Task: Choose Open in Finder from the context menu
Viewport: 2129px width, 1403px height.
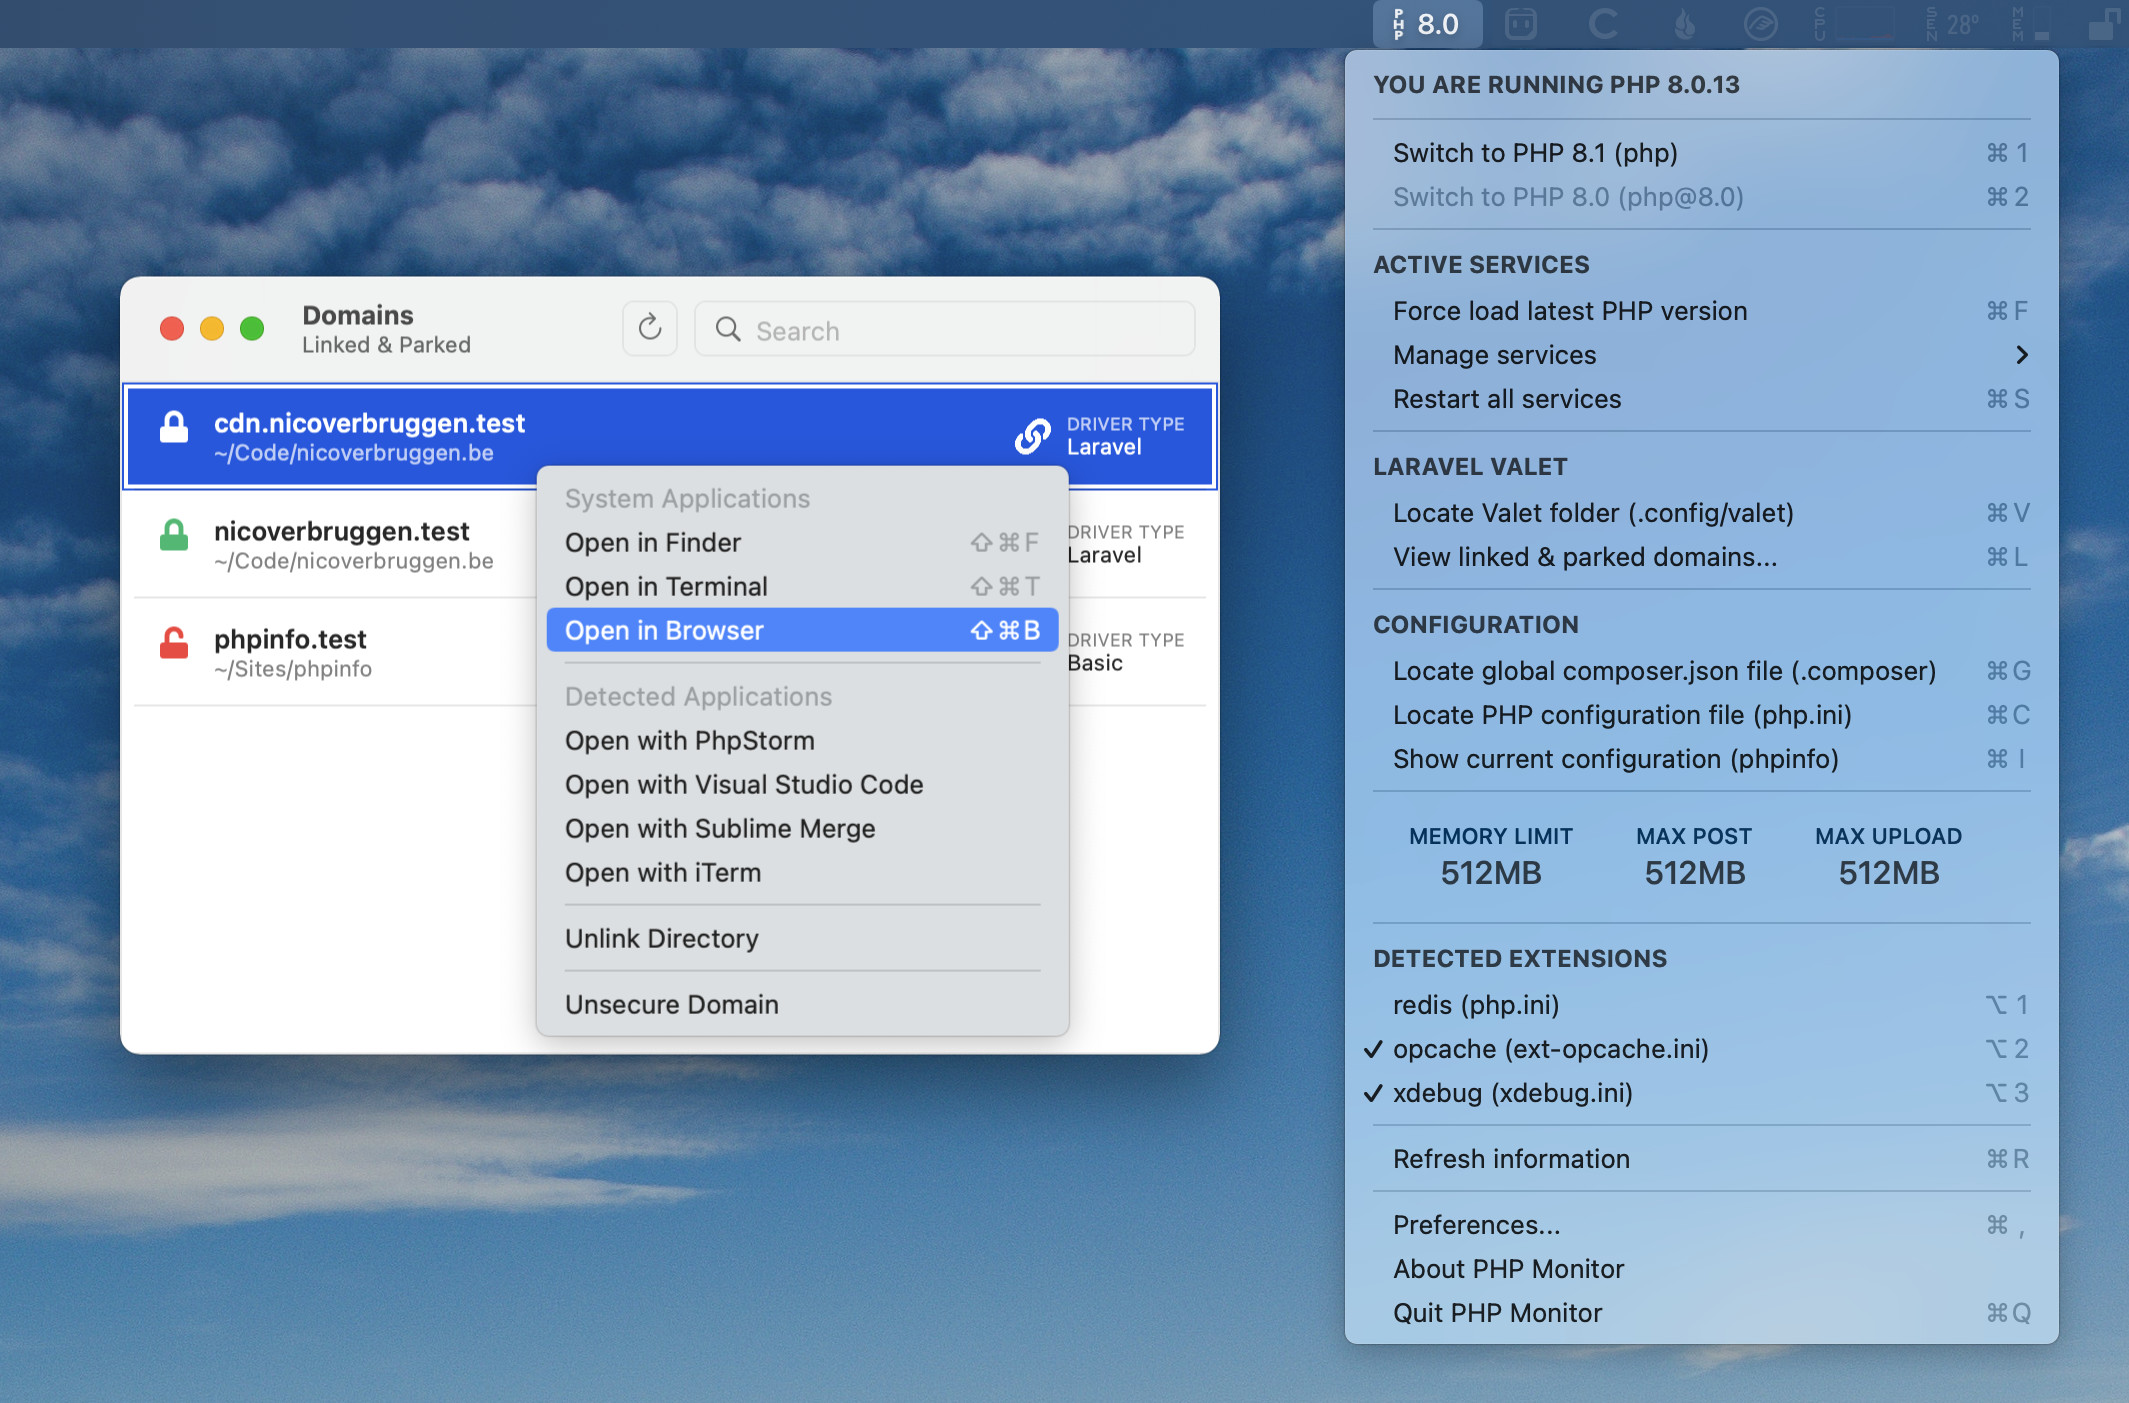Action: click(x=802, y=542)
